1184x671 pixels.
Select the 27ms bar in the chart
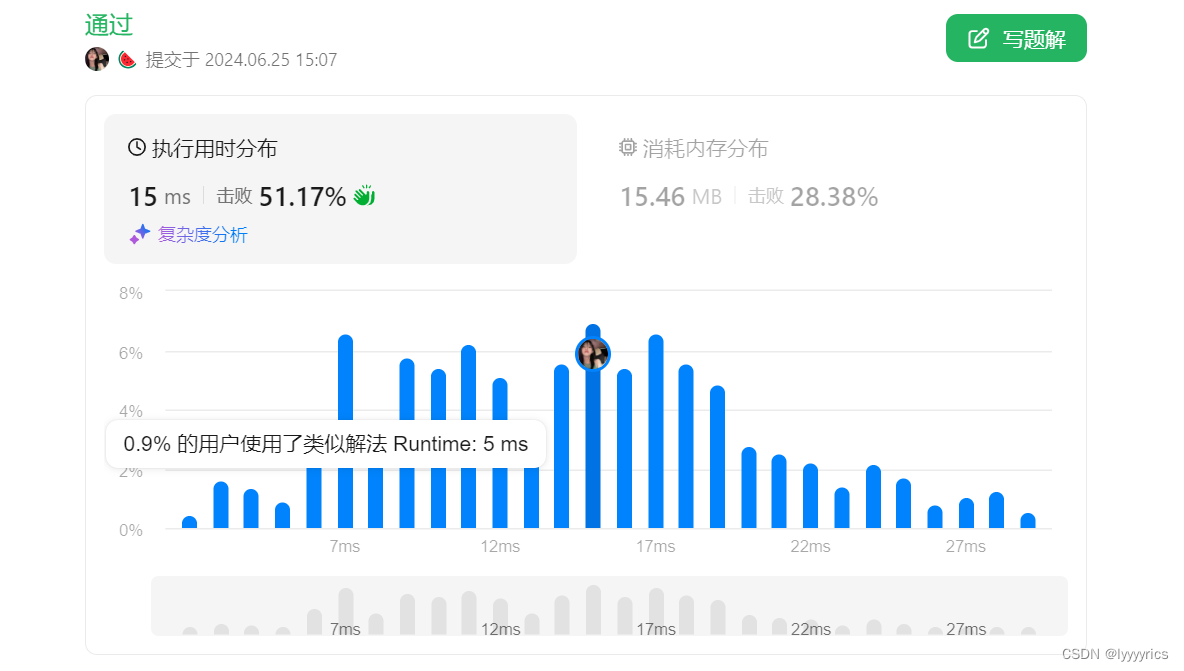(966, 513)
